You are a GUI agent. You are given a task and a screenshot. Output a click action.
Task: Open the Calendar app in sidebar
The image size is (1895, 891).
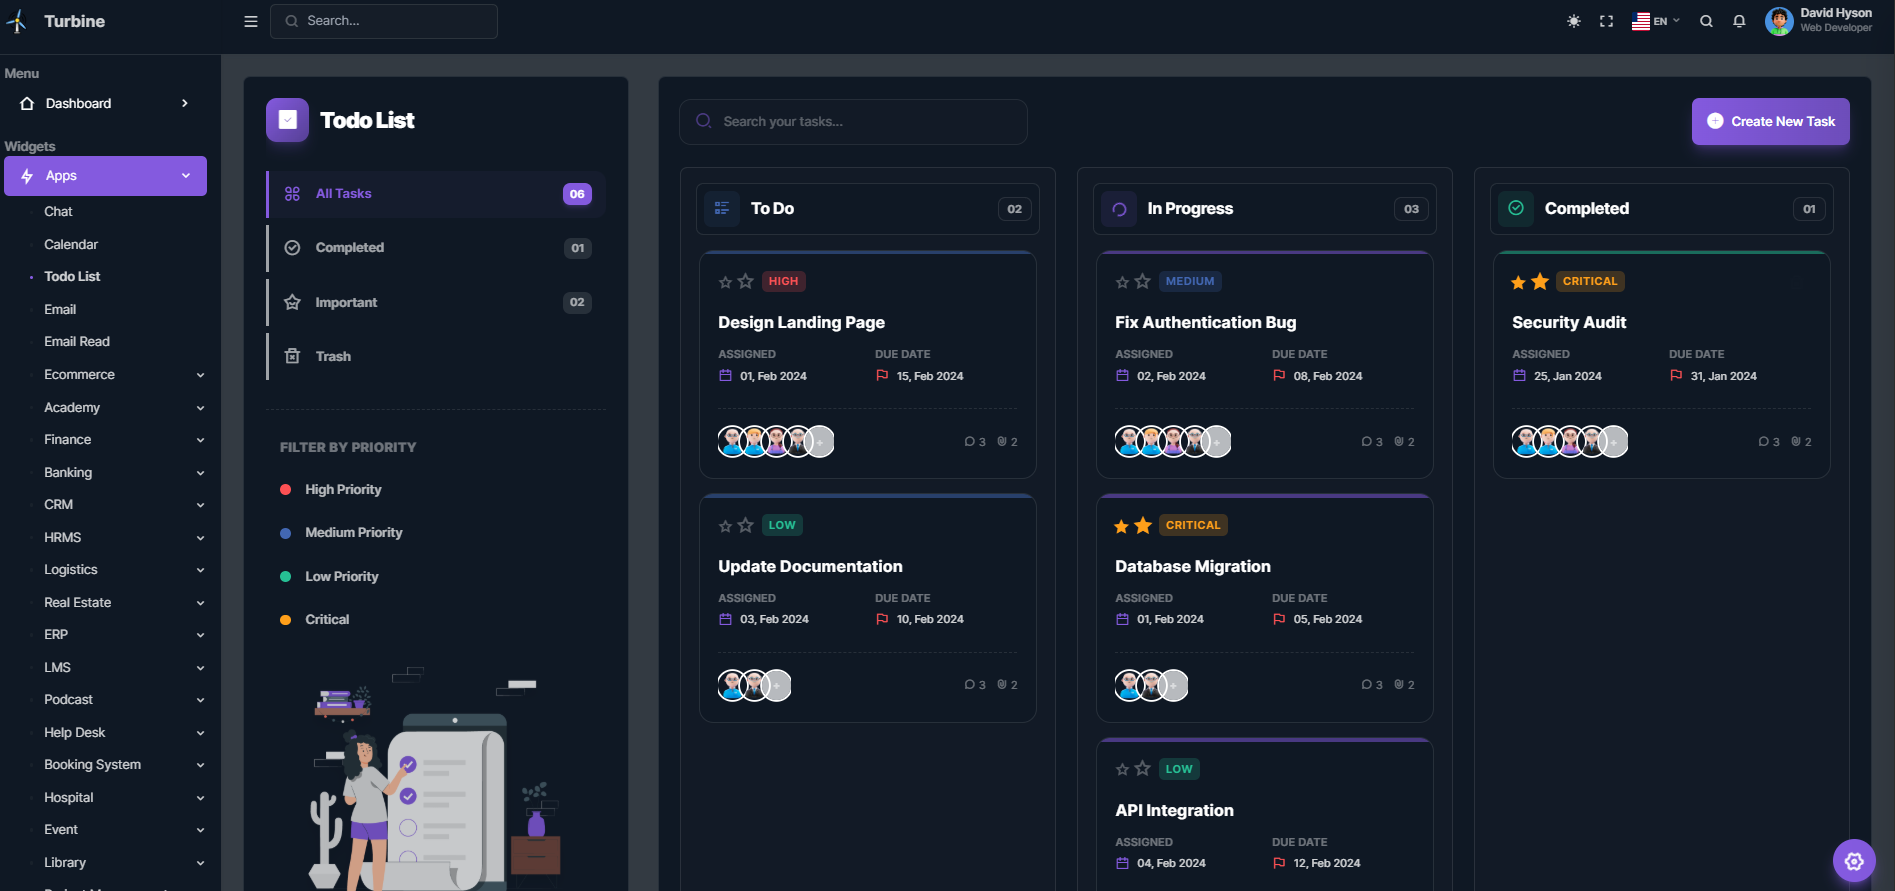[x=71, y=244]
